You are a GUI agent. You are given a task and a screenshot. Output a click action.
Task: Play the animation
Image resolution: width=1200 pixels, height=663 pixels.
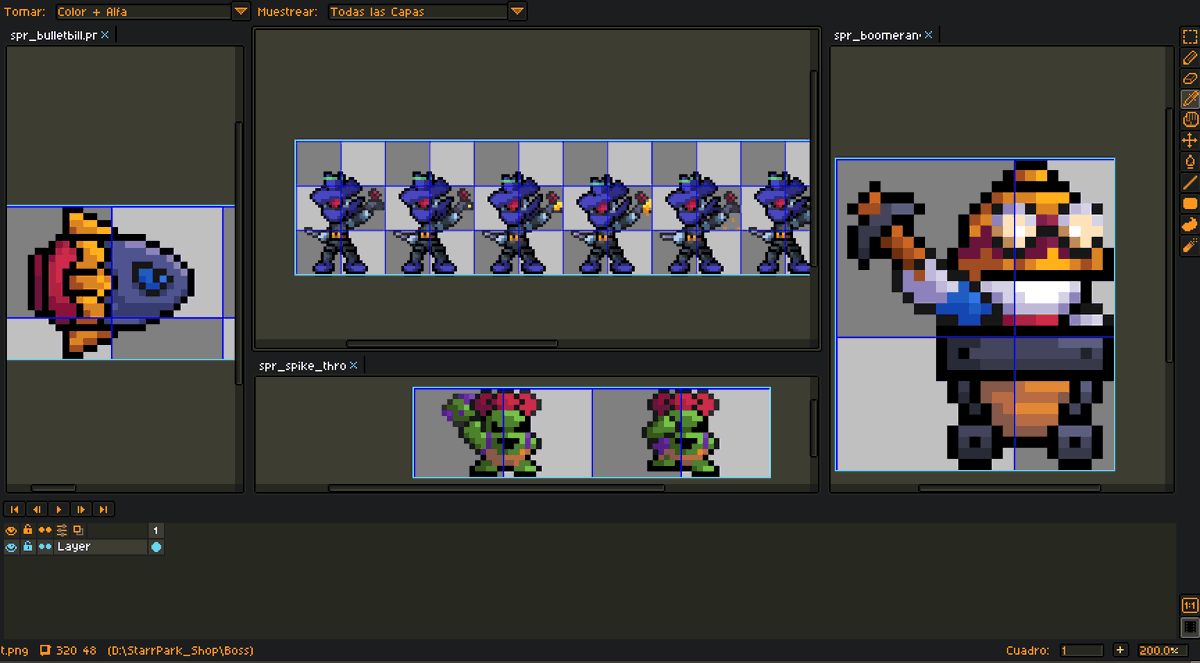coord(59,509)
